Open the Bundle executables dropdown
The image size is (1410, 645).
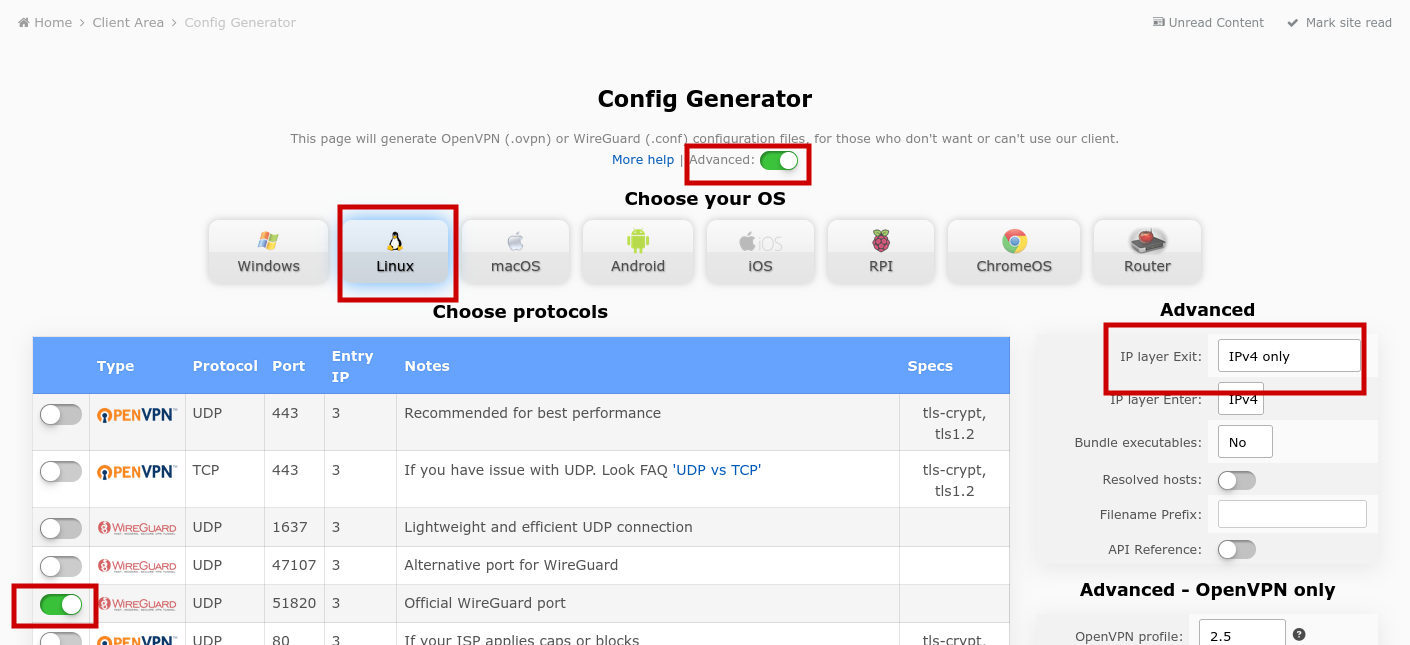1245,441
